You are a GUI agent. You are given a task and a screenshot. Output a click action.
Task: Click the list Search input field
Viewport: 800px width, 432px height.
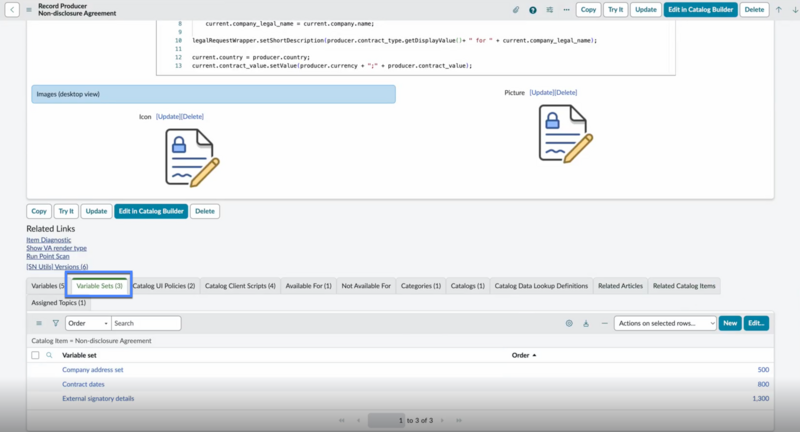click(146, 323)
